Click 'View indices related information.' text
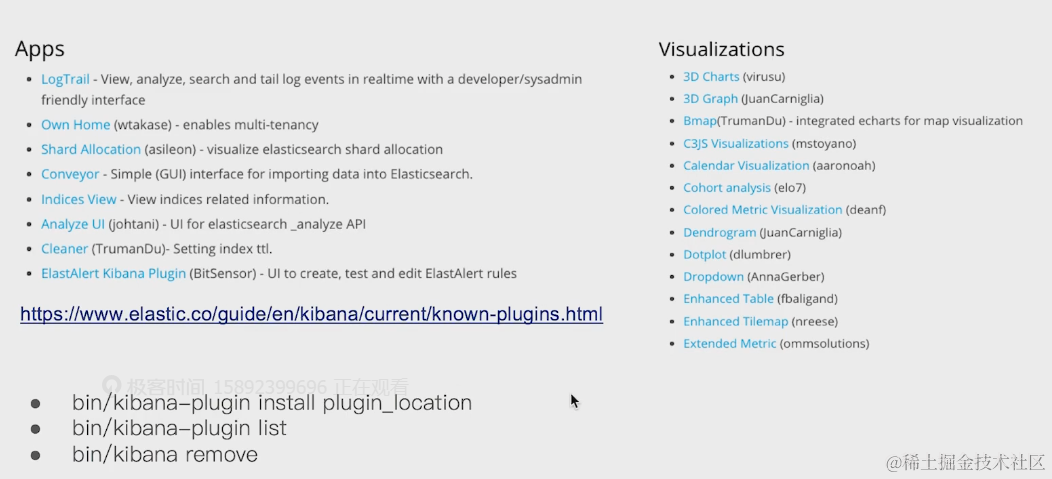The height and width of the screenshot is (479, 1052). point(228,199)
